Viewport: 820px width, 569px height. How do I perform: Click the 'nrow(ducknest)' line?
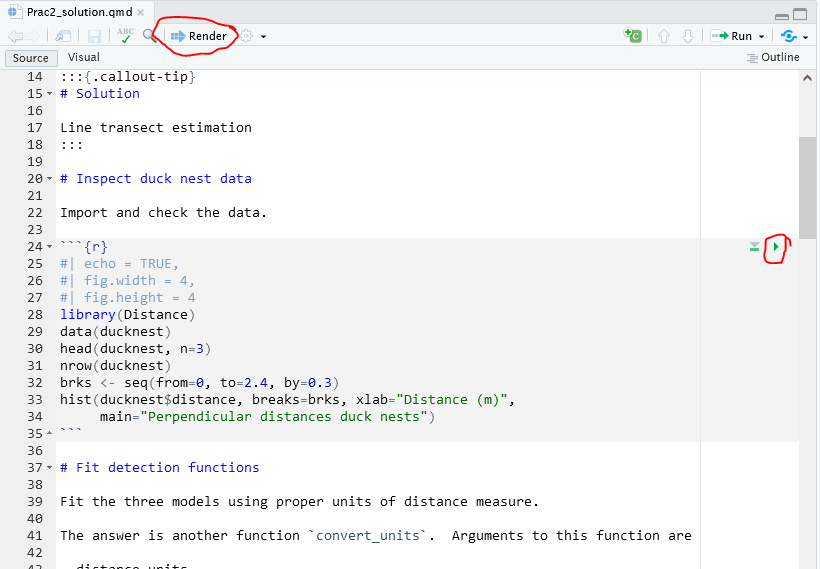tap(116, 366)
